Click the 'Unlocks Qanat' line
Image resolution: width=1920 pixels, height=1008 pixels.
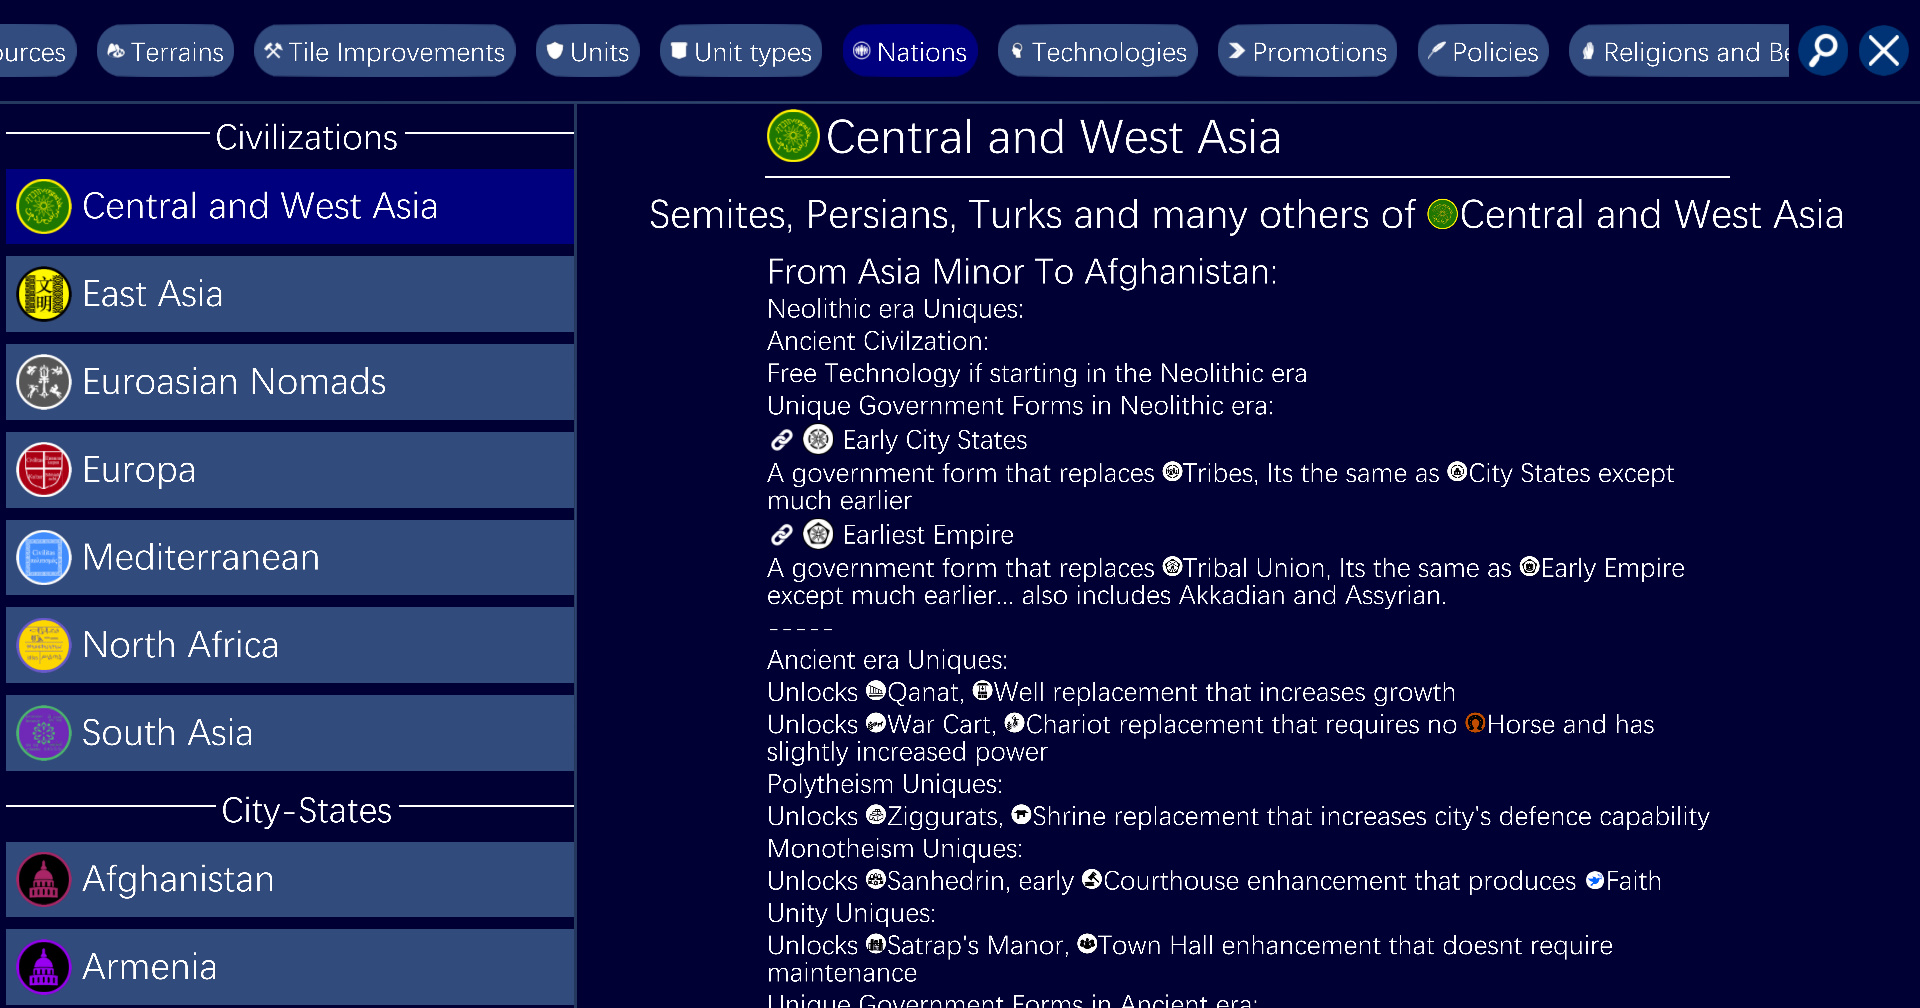[x=1111, y=692]
